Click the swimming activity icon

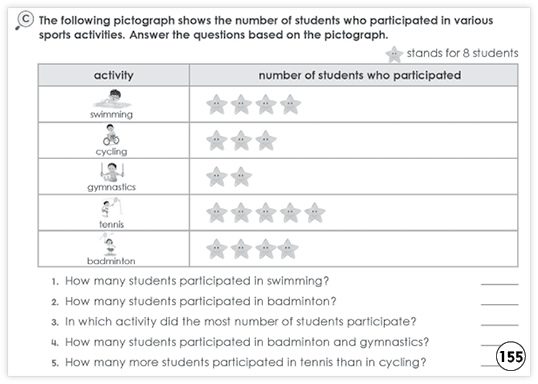pos(112,99)
